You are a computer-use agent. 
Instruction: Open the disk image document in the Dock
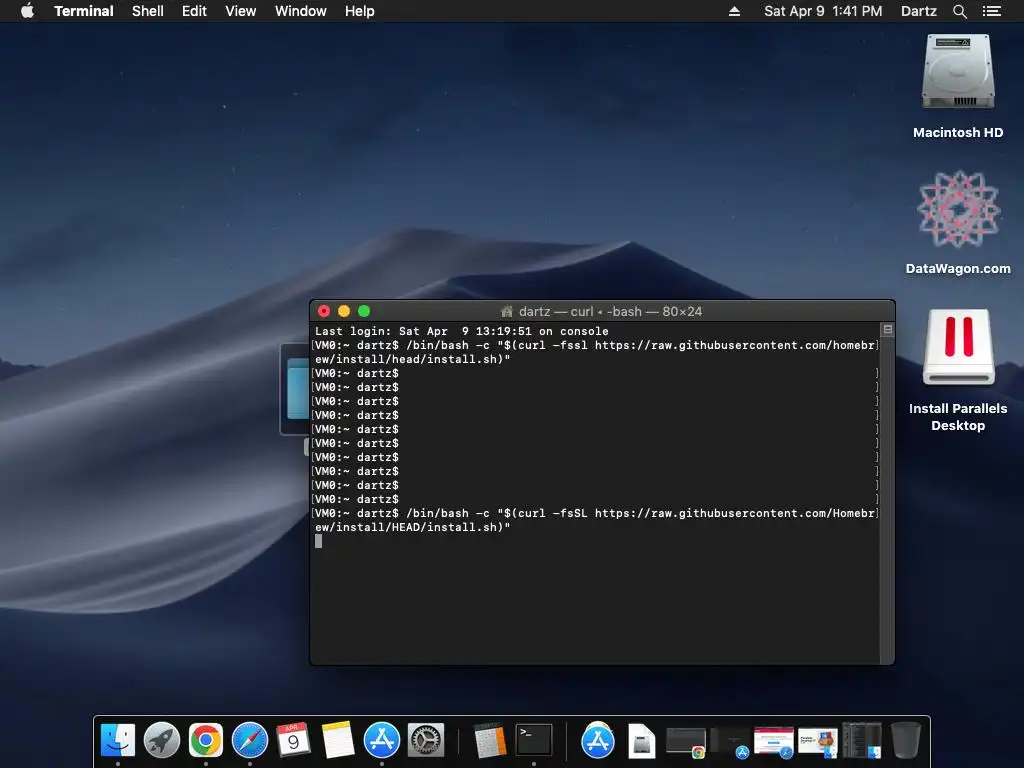click(641, 740)
